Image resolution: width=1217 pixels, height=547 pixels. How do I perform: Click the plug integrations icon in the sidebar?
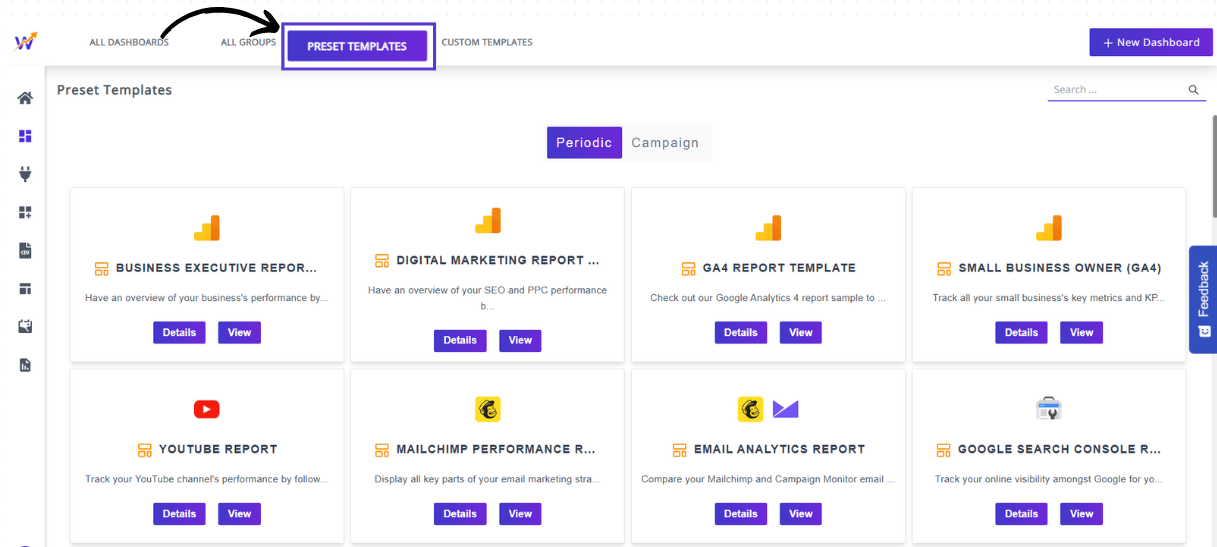pyautogui.click(x=25, y=174)
